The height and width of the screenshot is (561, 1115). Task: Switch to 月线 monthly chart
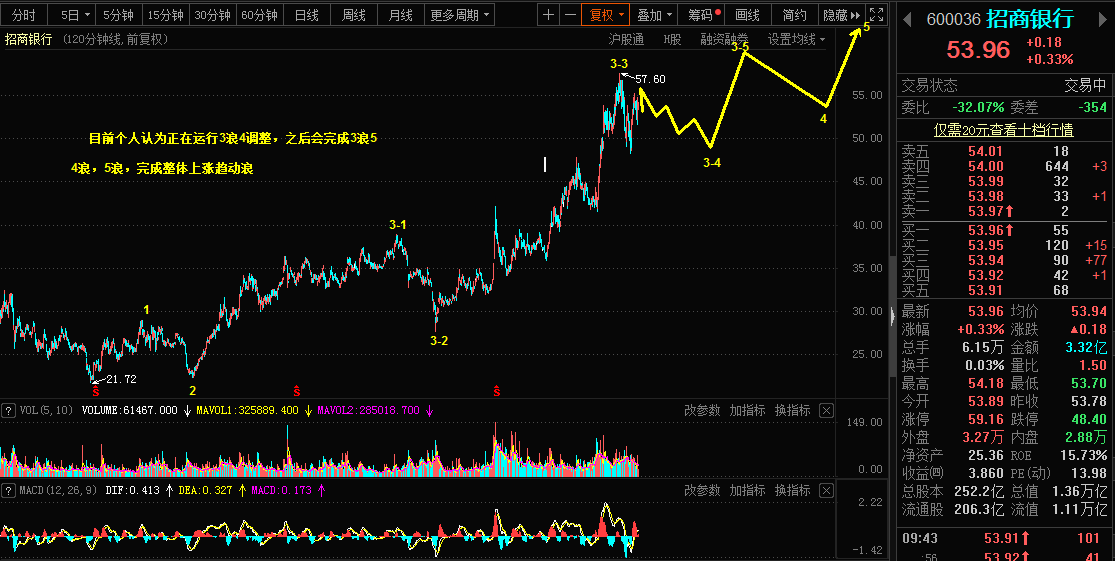tap(401, 14)
